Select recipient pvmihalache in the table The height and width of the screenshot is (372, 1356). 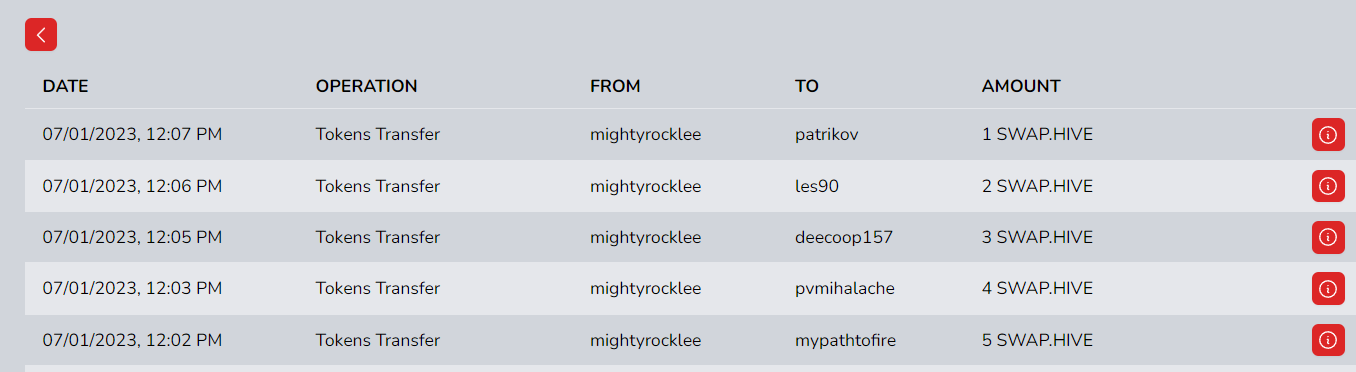pyautogui.click(x=845, y=288)
